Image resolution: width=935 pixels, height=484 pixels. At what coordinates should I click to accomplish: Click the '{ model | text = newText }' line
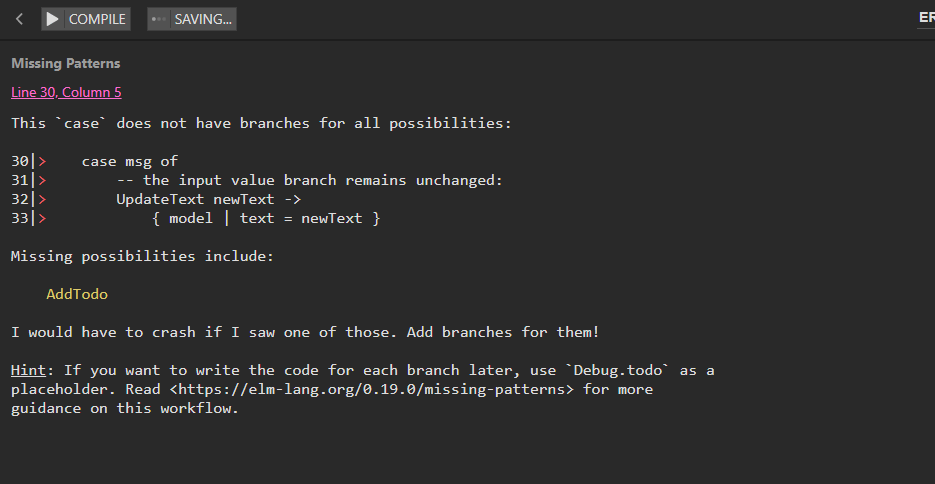pyautogui.click(x=266, y=218)
